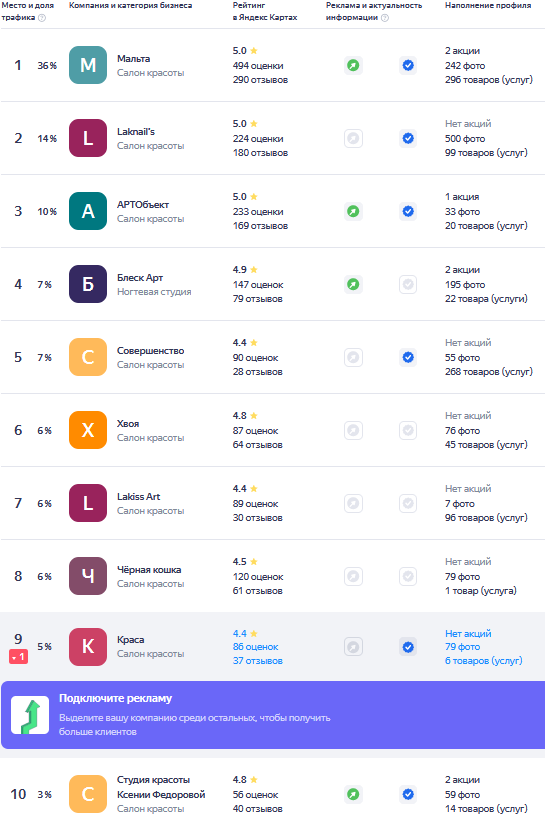Click Краса's 6 товаров (услуг) link
This screenshot has height=825, width=545.
(483, 661)
